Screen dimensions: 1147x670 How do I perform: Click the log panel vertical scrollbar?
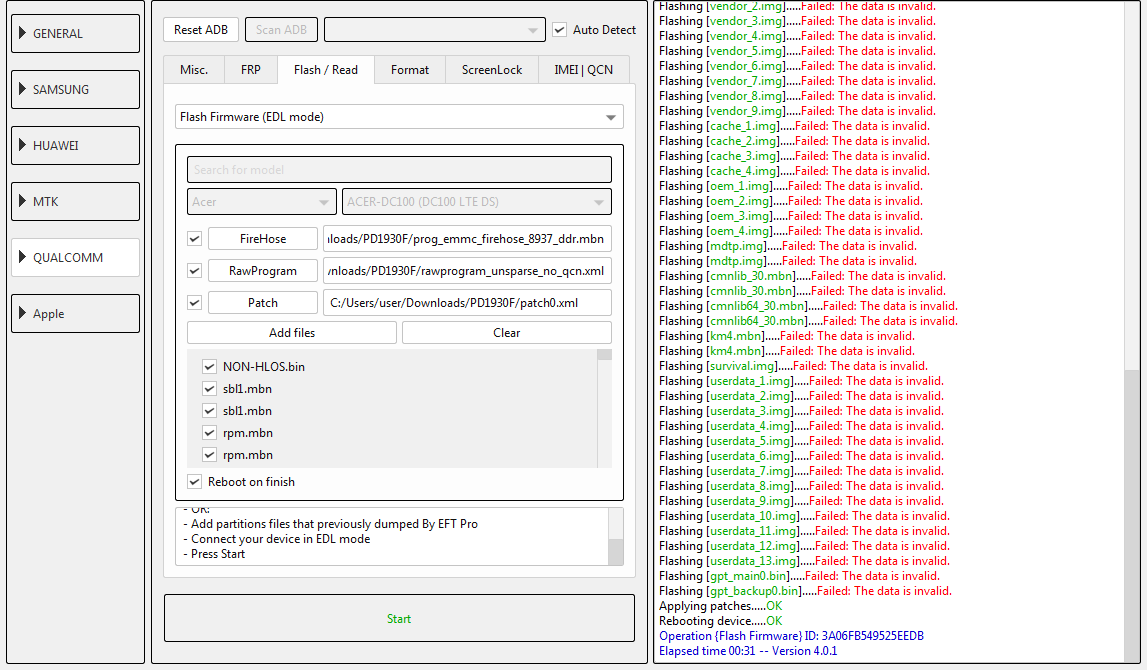click(x=1132, y=332)
